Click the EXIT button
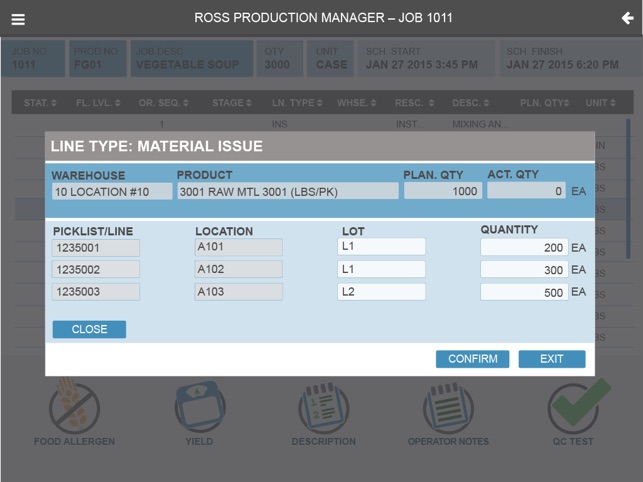The image size is (643, 482). click(x=552, y=359)
